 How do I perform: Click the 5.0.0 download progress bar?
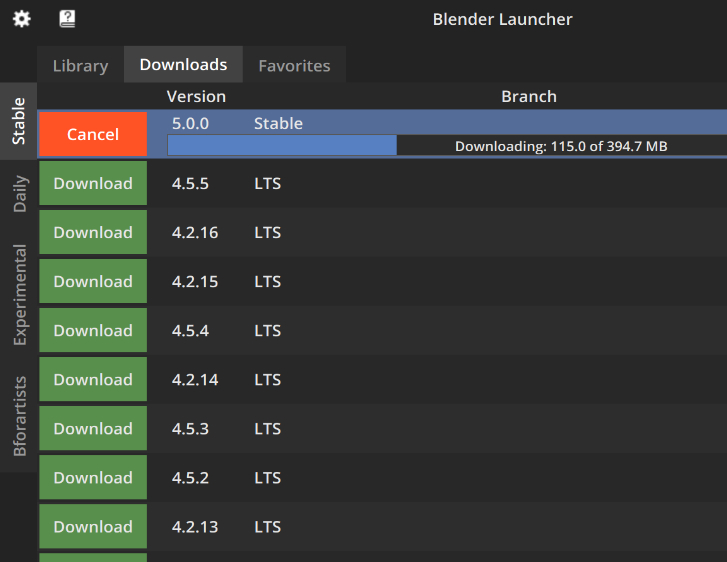pyautogui.click(x=447, y=146)
